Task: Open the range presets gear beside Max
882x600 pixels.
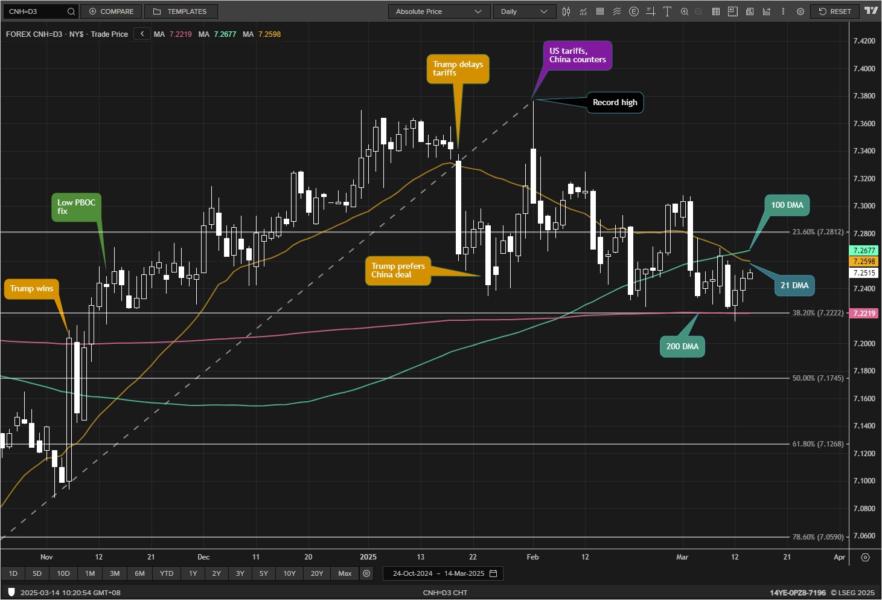Action: pyautogui.click(x=366, y=573)
